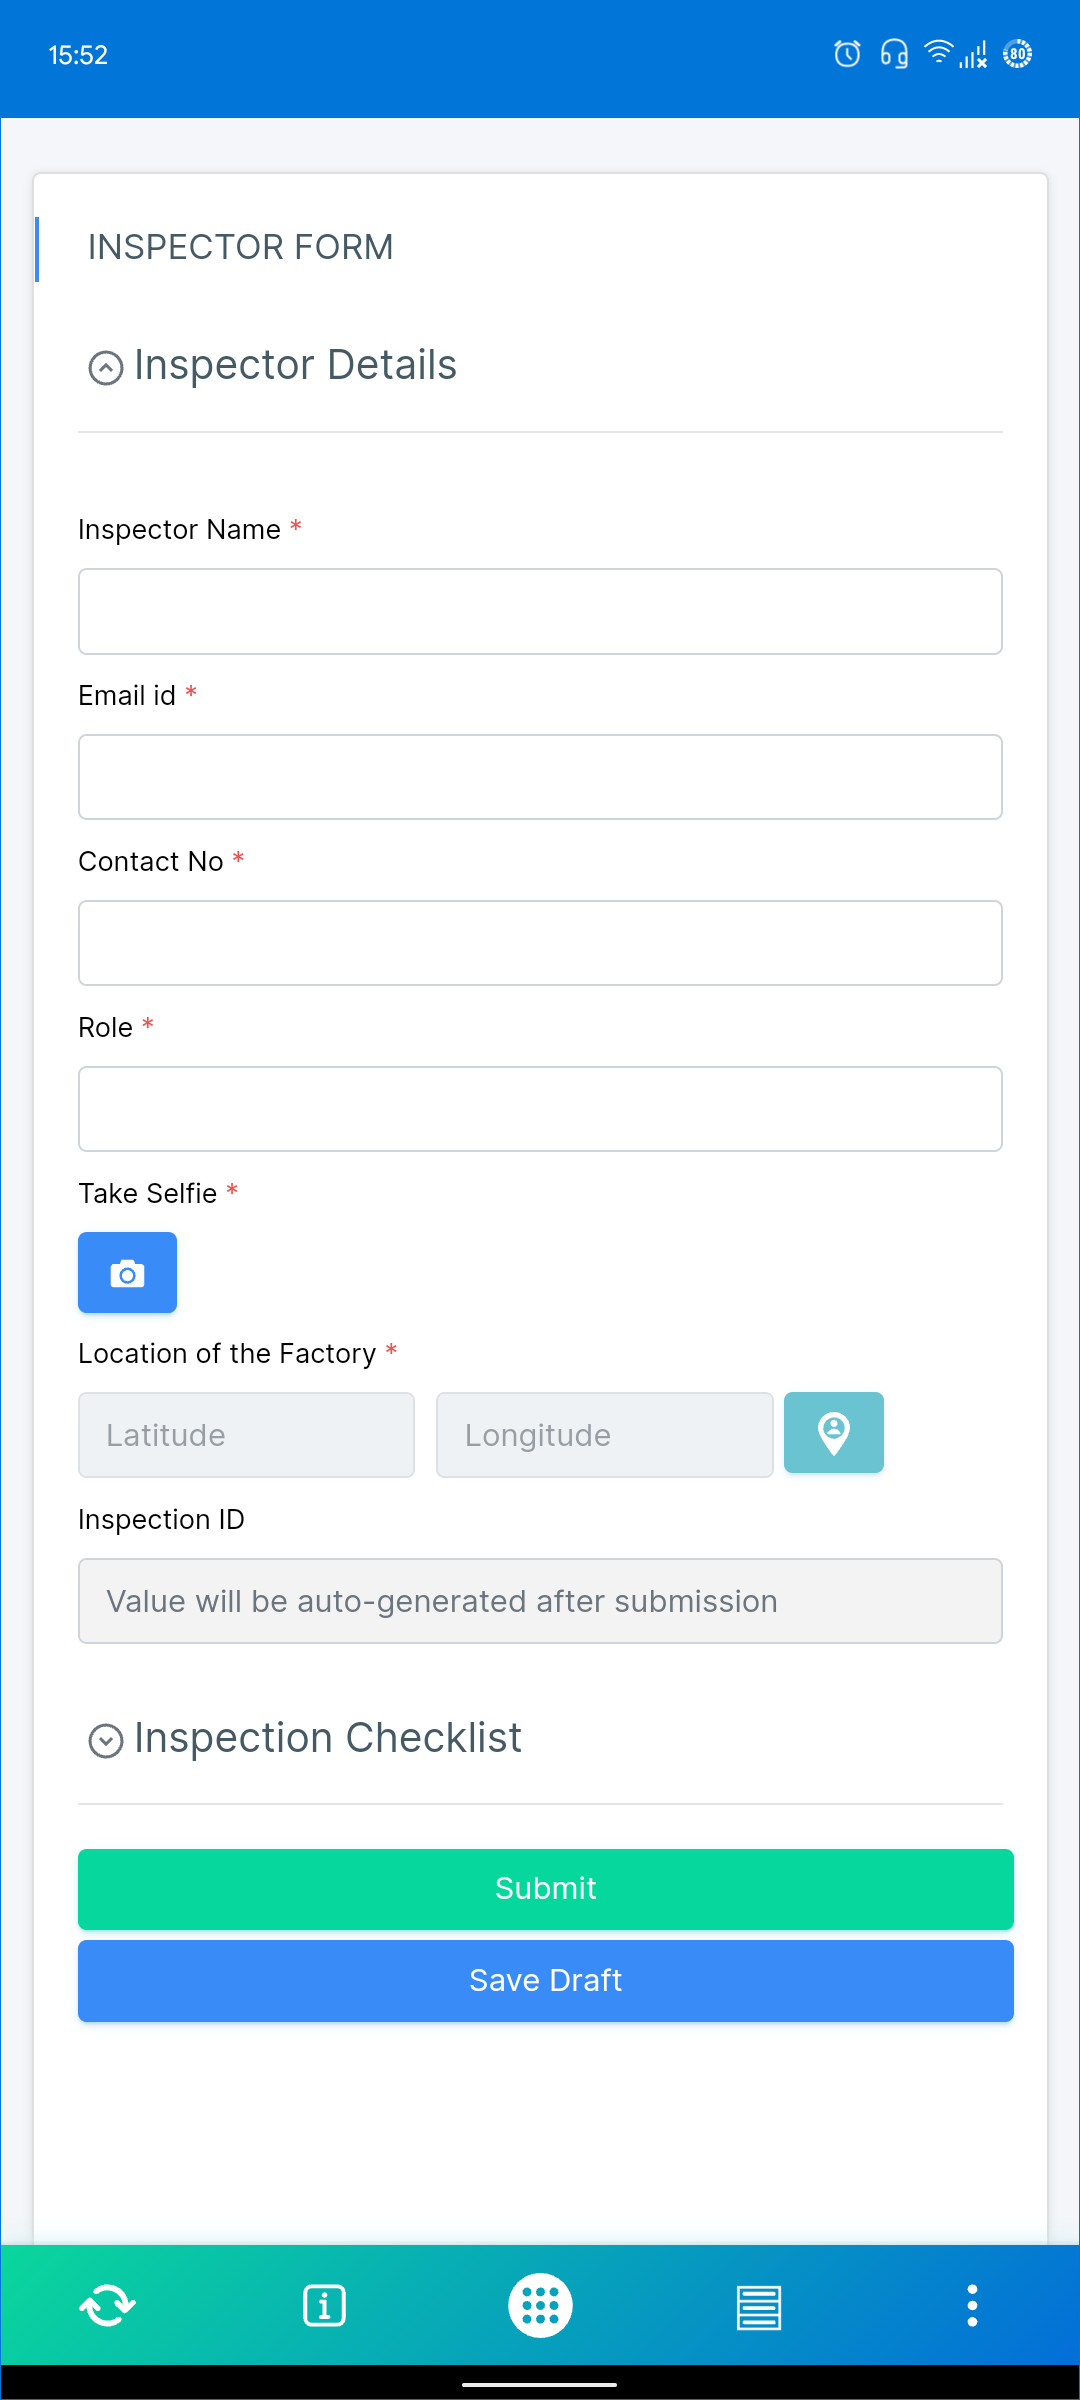1080x2400 pixels.
Task: Expand the Inspection Checklist section
Action: (x=104, y=1739)
